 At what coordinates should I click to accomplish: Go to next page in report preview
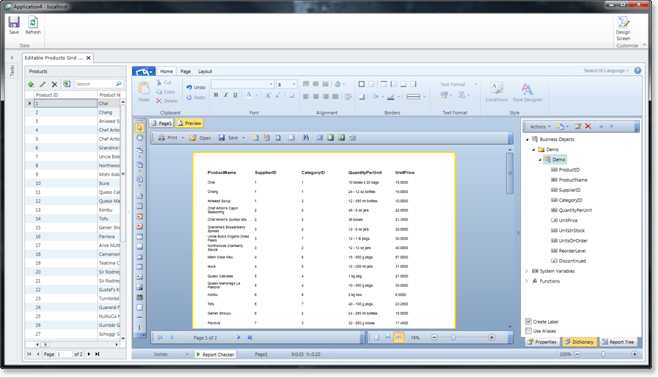[239, 337]
